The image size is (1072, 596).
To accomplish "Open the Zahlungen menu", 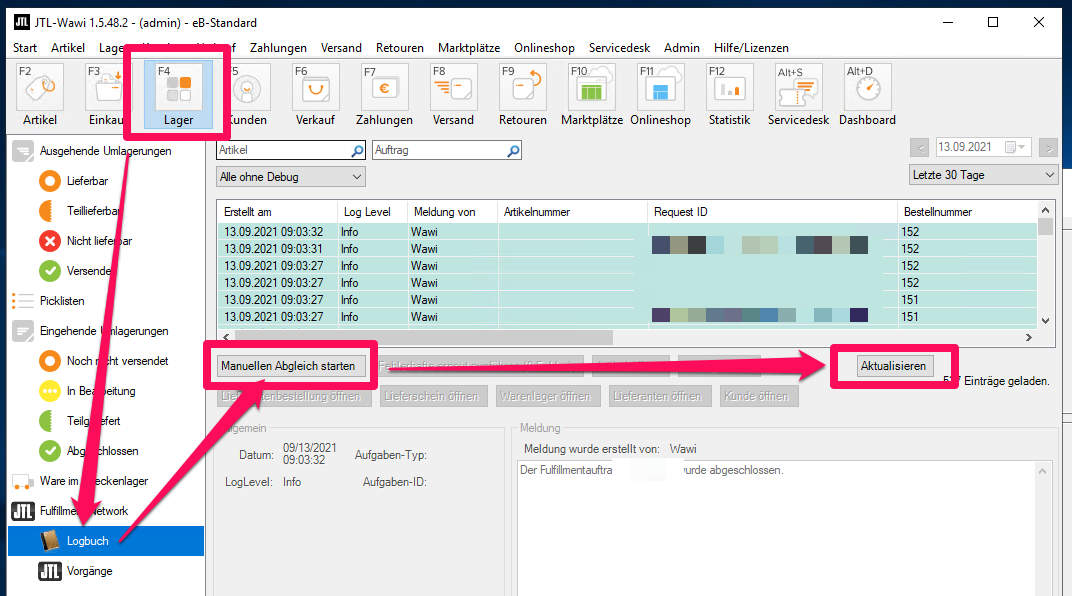I will (x=278, y=48).
